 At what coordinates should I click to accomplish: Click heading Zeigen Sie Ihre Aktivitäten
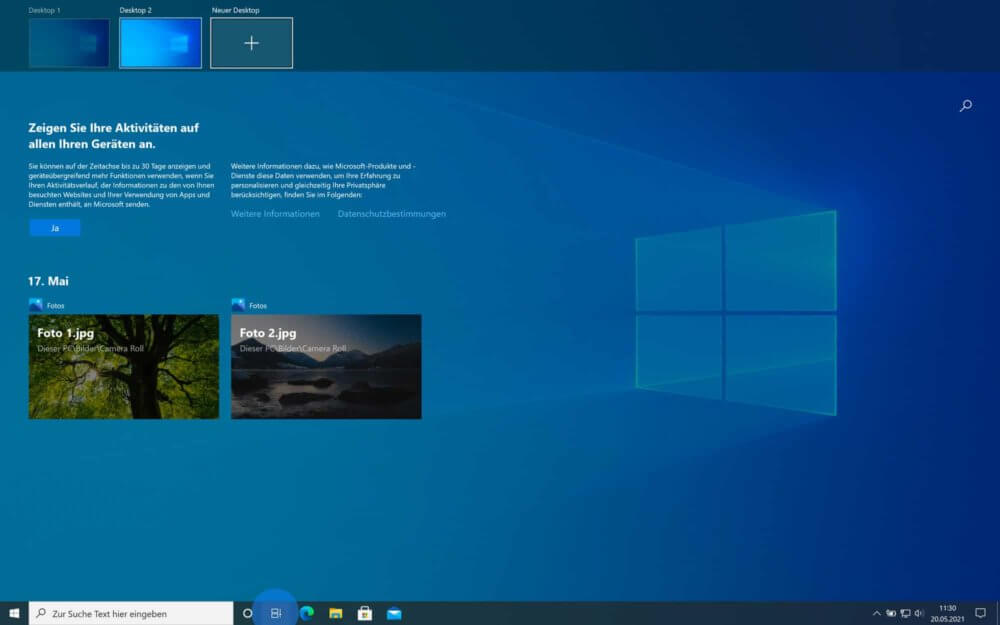click(114, 136)
